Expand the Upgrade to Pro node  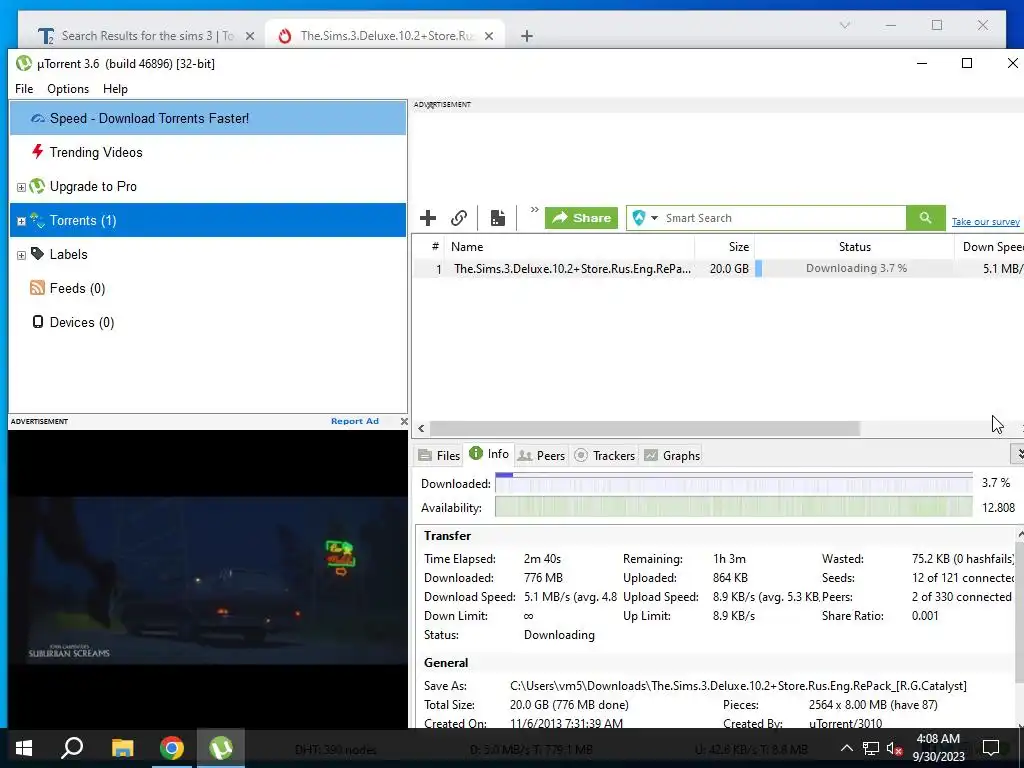pos(21,187)
